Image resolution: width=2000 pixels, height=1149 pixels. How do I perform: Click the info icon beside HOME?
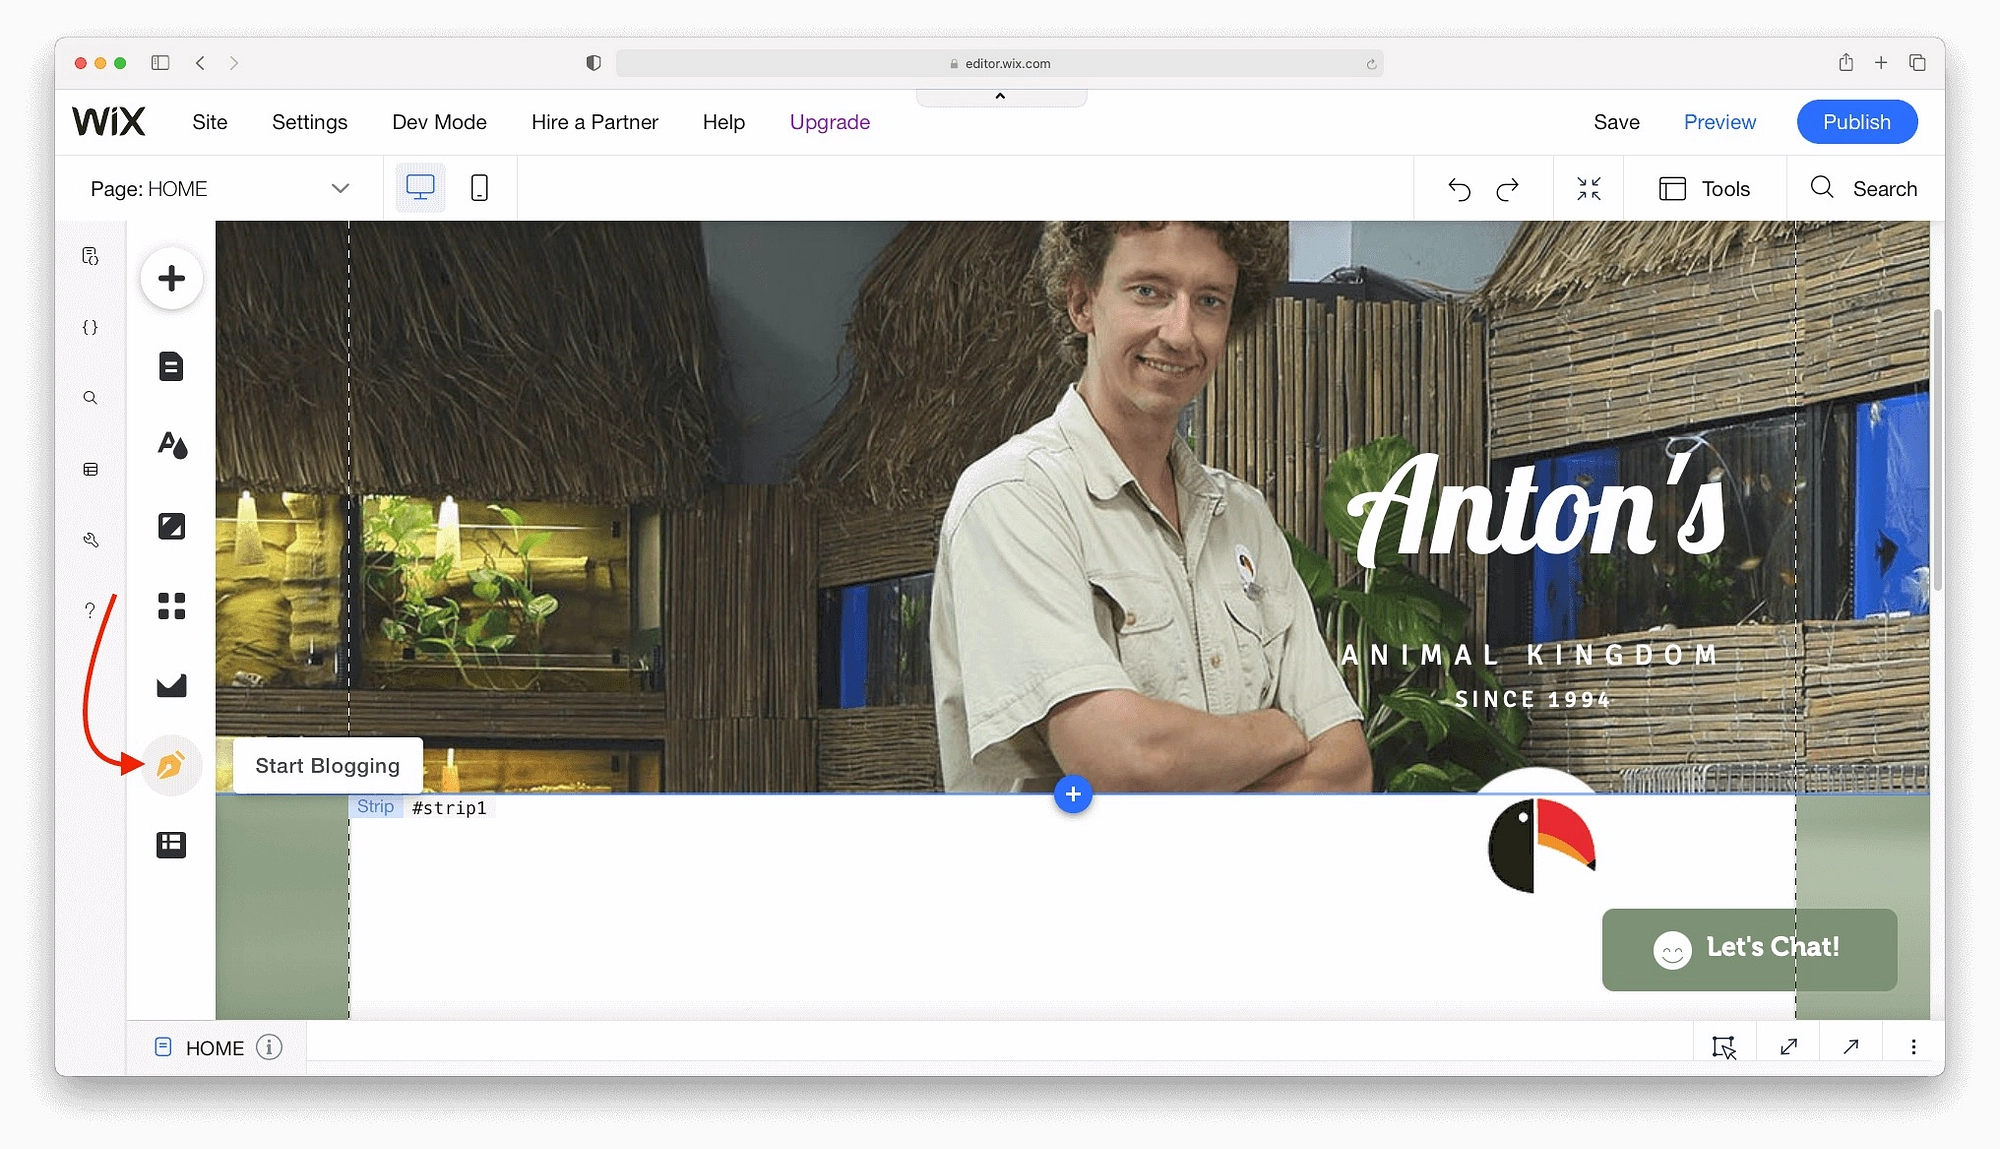269,1047
